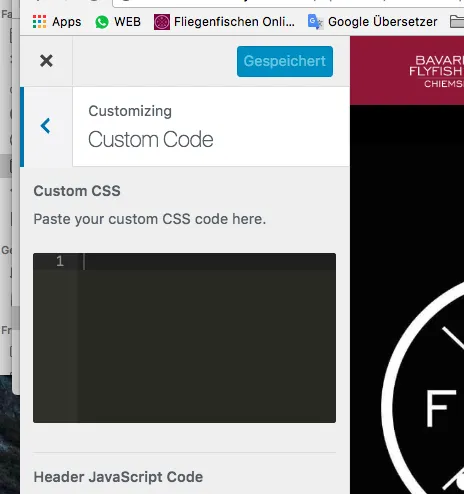The height and width of the screenshot is (494, 464).
Task: Close the Customizer with the X icon
Action: click(x=46, y=61)
